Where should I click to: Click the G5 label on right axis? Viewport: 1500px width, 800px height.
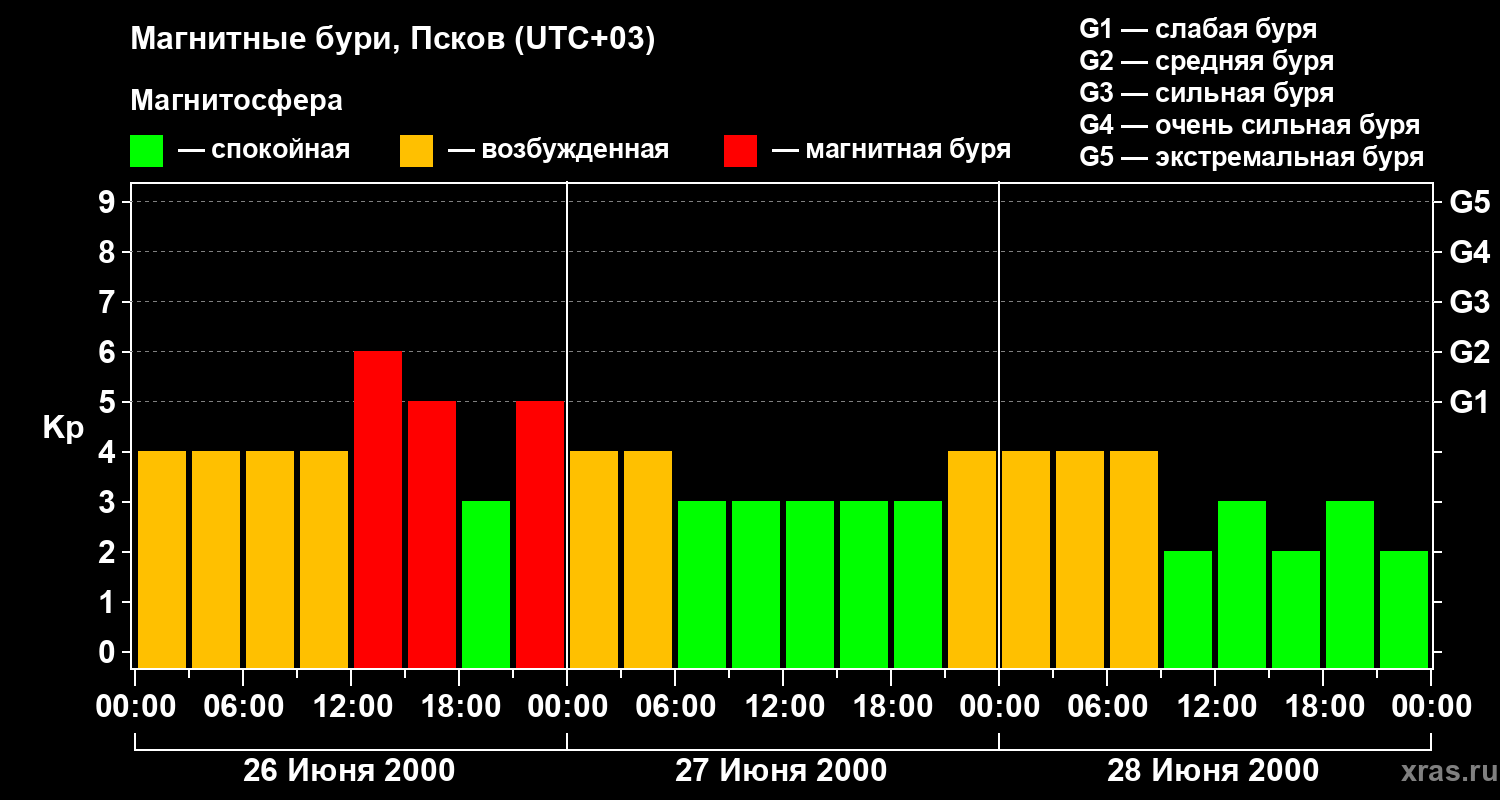tap(1470, 202)
